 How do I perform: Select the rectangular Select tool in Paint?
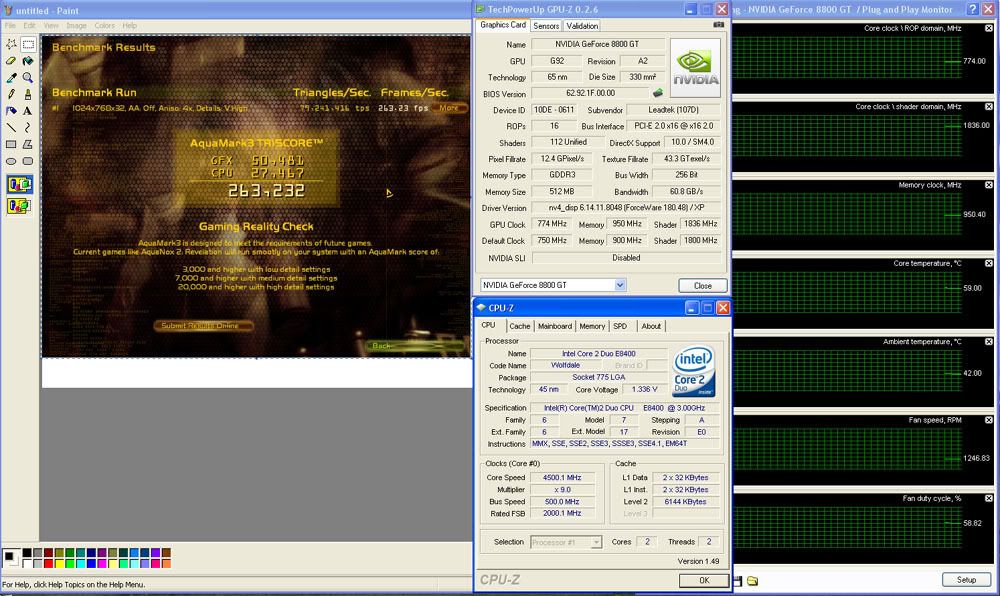coord(28,44)
